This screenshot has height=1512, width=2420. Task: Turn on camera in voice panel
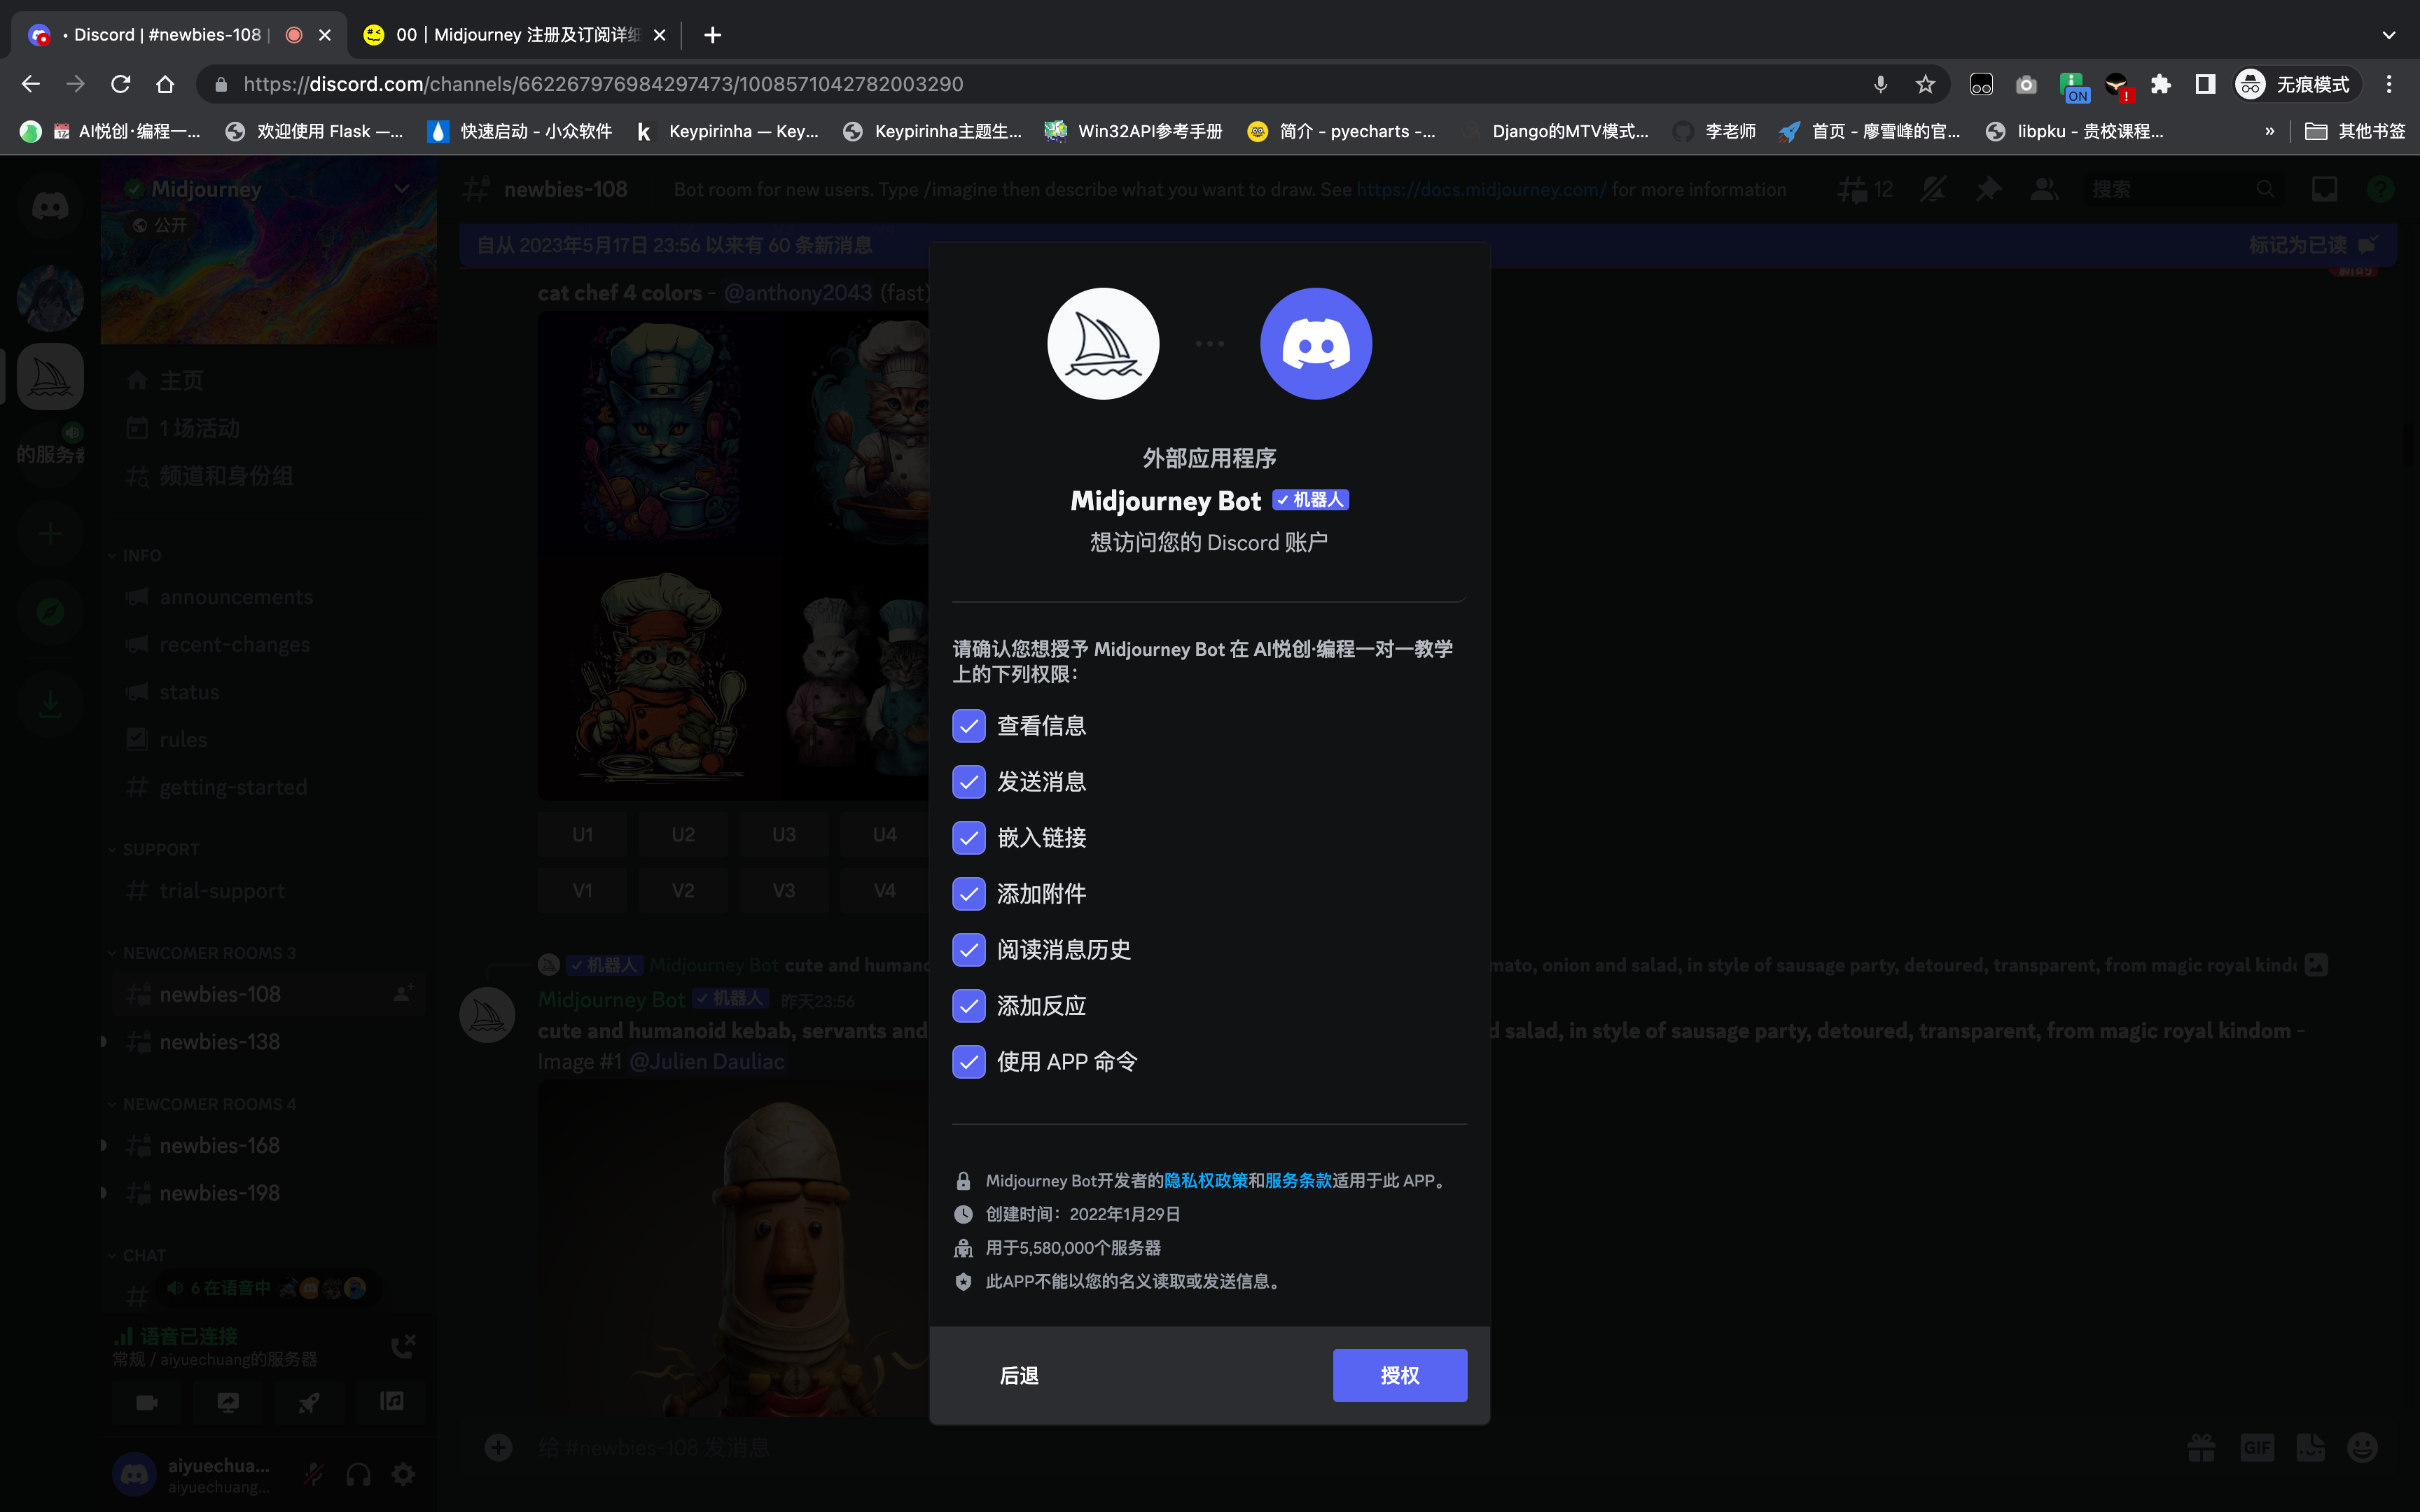147,1402
